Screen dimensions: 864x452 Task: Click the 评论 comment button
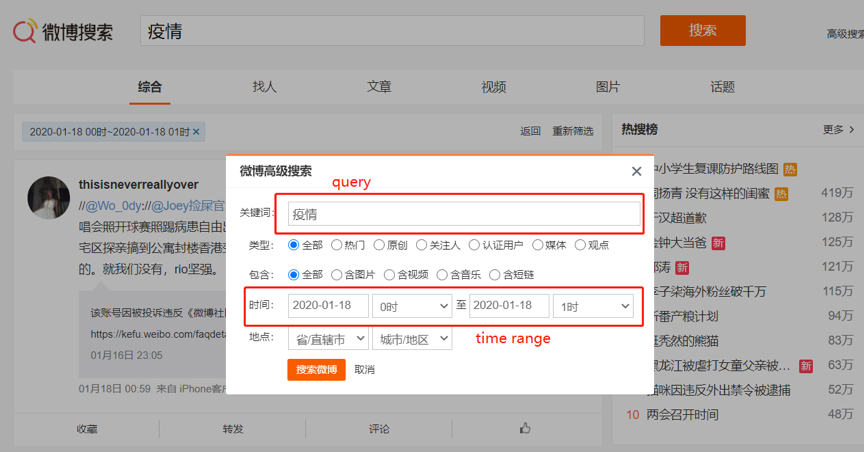[379, 429]
